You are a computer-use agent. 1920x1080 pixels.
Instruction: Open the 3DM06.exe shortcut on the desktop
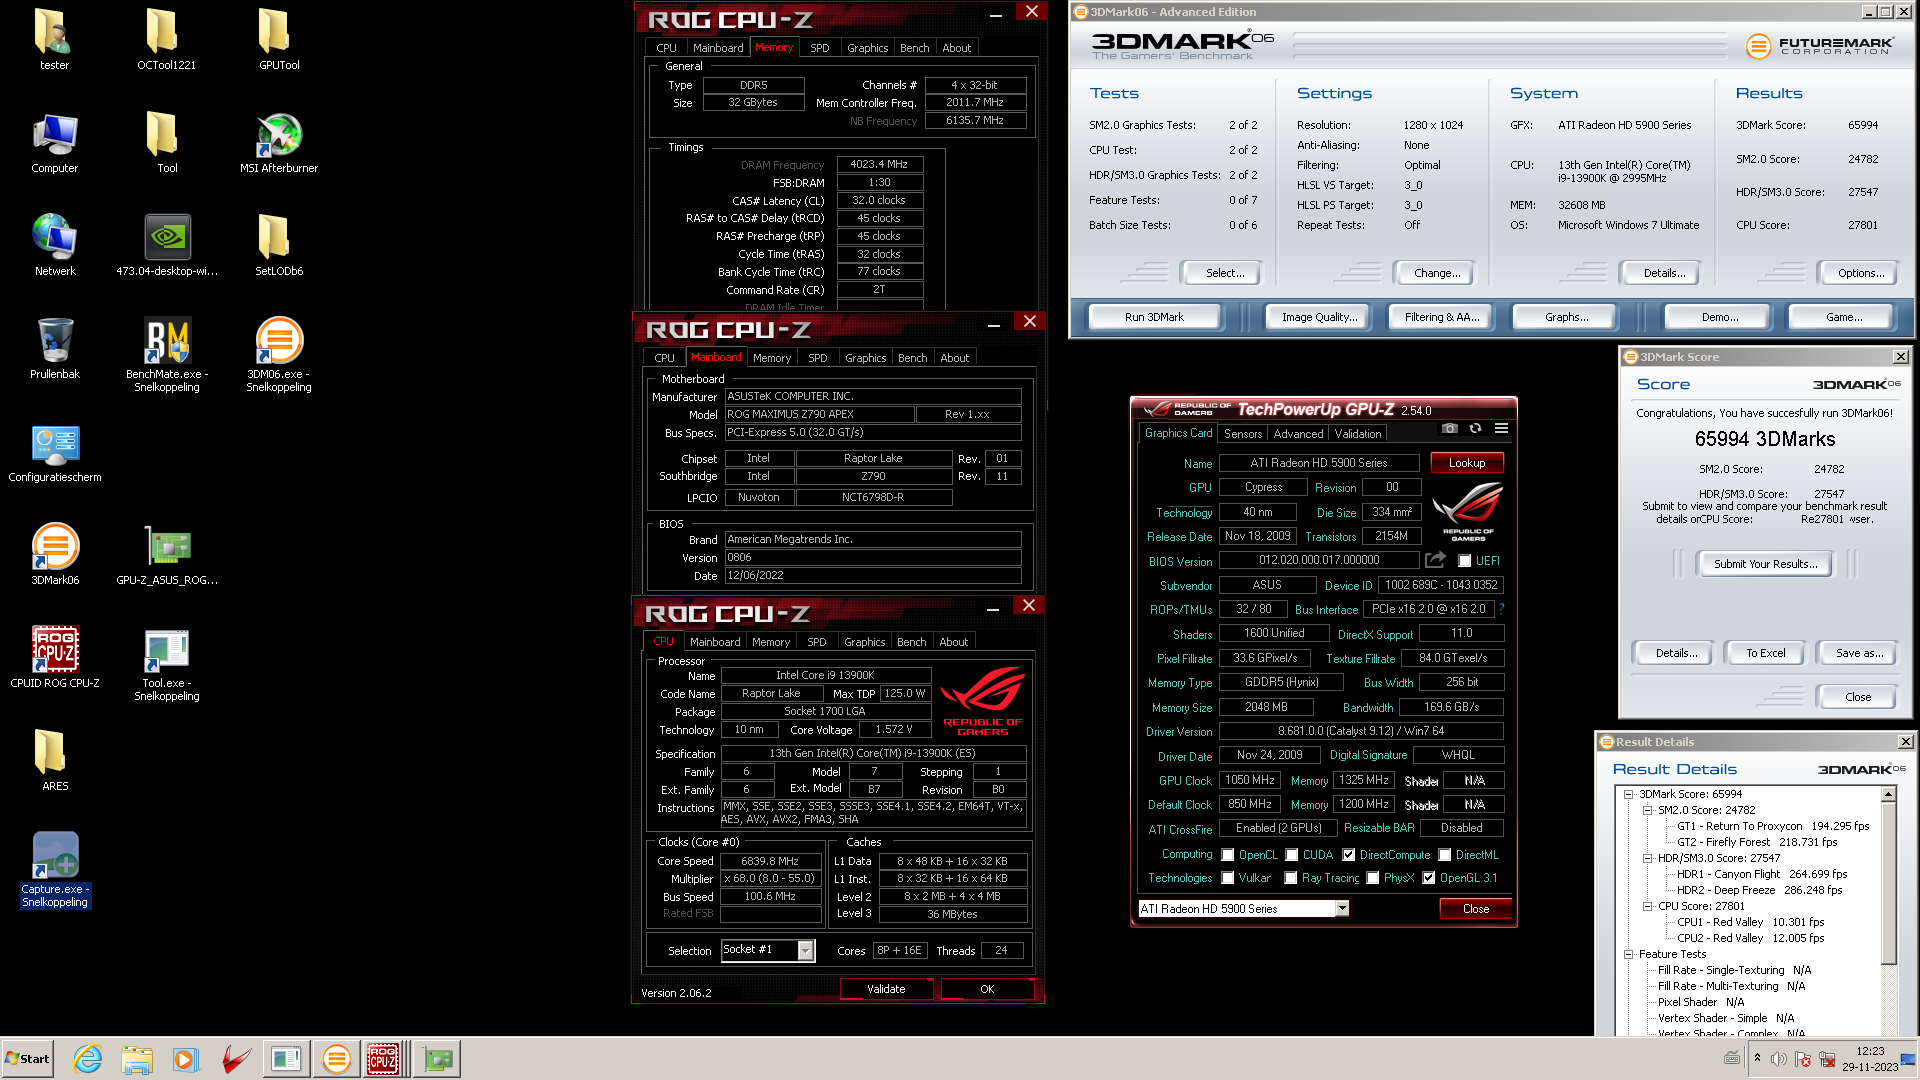coord(279,356)
